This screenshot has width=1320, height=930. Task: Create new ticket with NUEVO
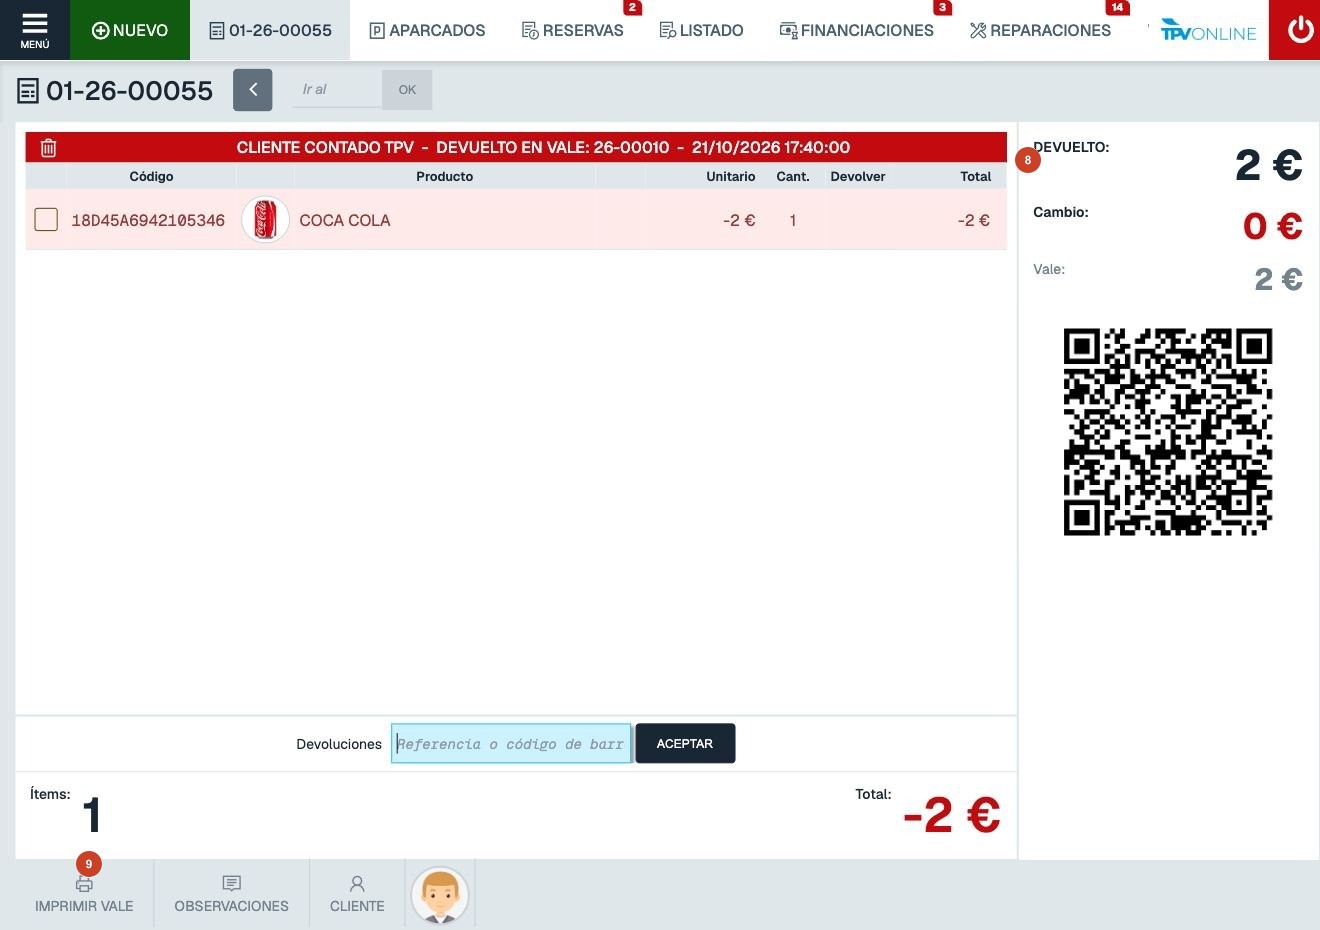[x=130, y=30]
